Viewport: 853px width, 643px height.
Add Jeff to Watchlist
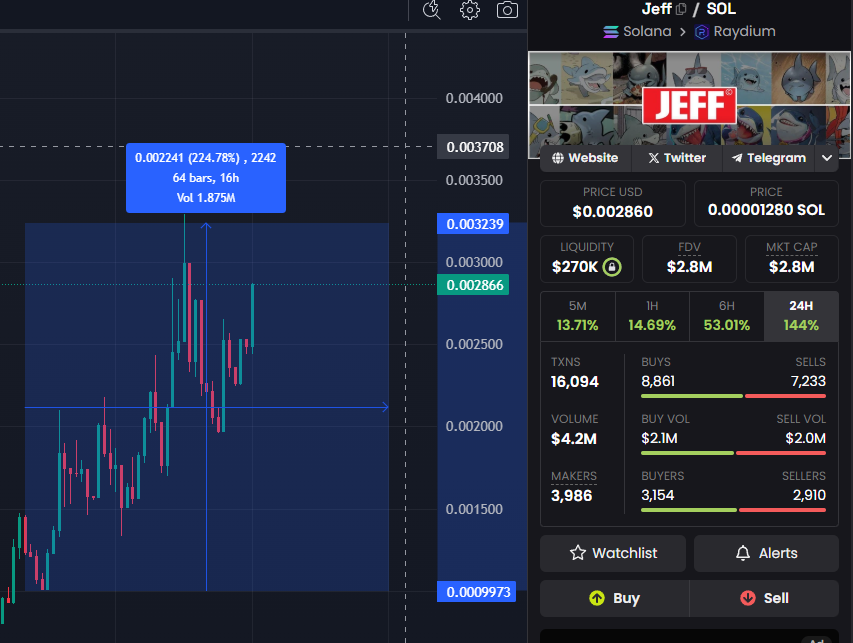pyautogui.click(x=613, y=553)
